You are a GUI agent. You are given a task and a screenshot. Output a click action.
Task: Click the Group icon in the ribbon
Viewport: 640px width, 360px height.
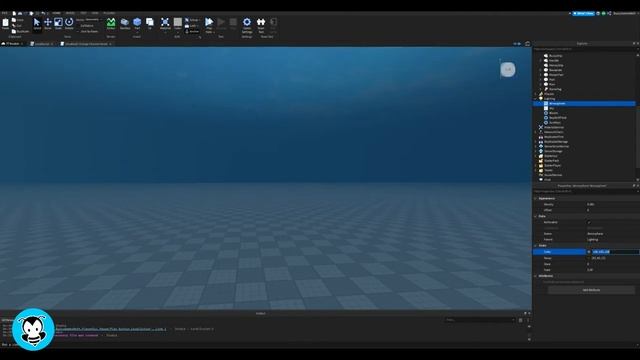(x=187, y=20)
